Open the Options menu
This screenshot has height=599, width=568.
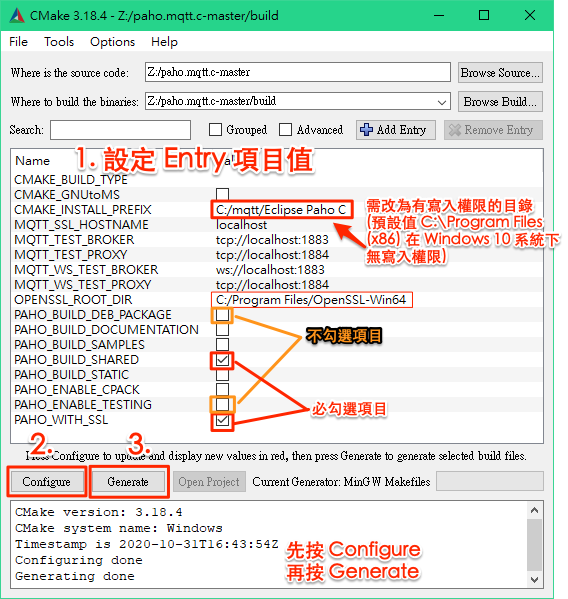click(112, 42)
